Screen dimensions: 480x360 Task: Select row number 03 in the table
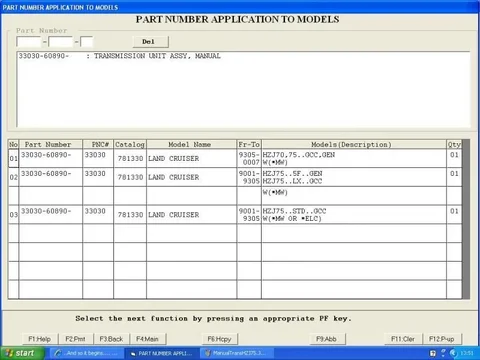13,215
